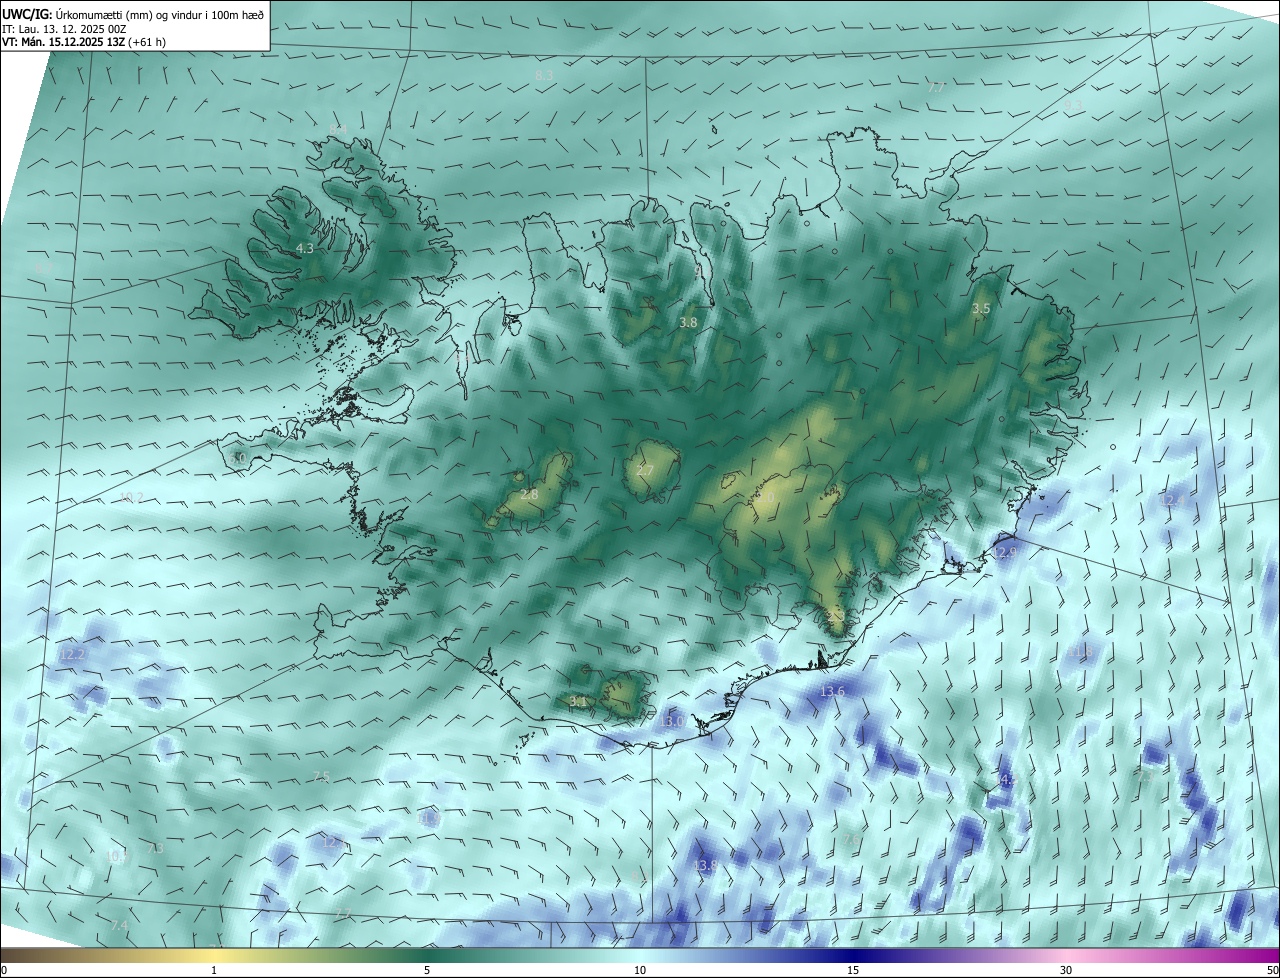The image size is (1280, 978).
Task: Select the 7.3 value in the southwest corner
Action: (x=155, y=848)
